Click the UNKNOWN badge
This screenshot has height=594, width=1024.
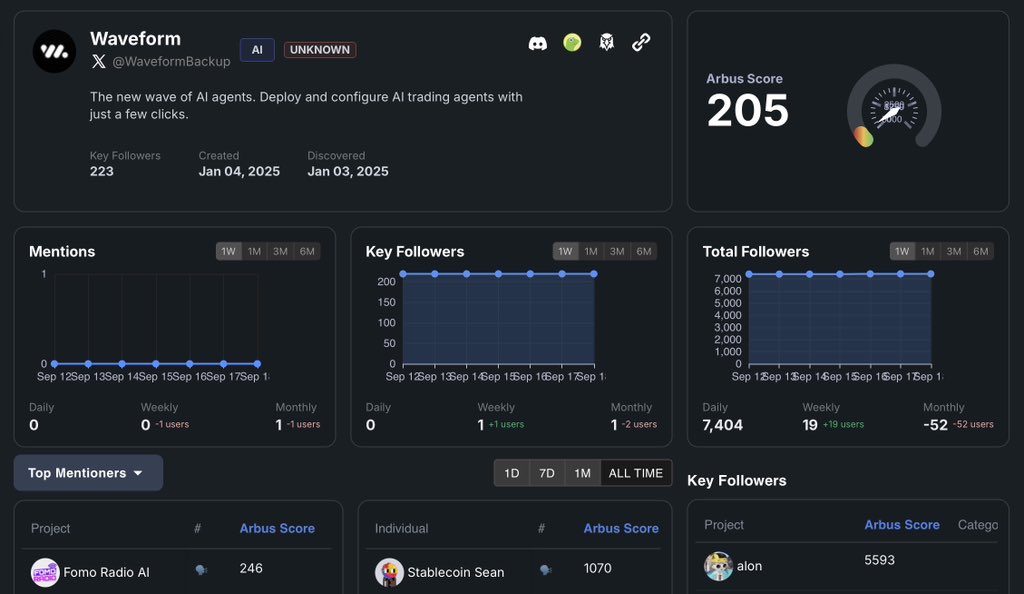(319, 49)
